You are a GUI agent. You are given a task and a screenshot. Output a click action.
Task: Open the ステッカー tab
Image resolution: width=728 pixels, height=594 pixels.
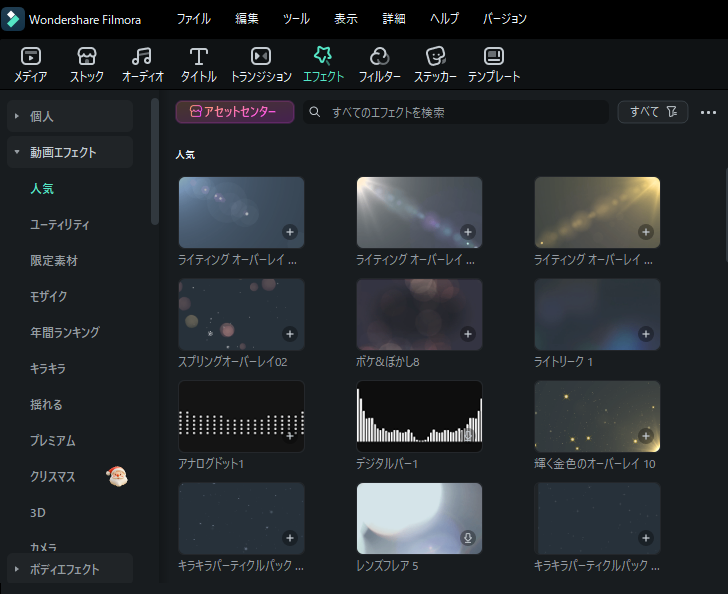pyautogui.click(x=436, y=65)
